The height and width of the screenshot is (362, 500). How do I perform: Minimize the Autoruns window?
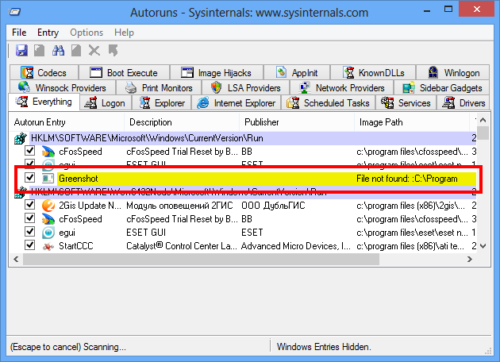427,10
